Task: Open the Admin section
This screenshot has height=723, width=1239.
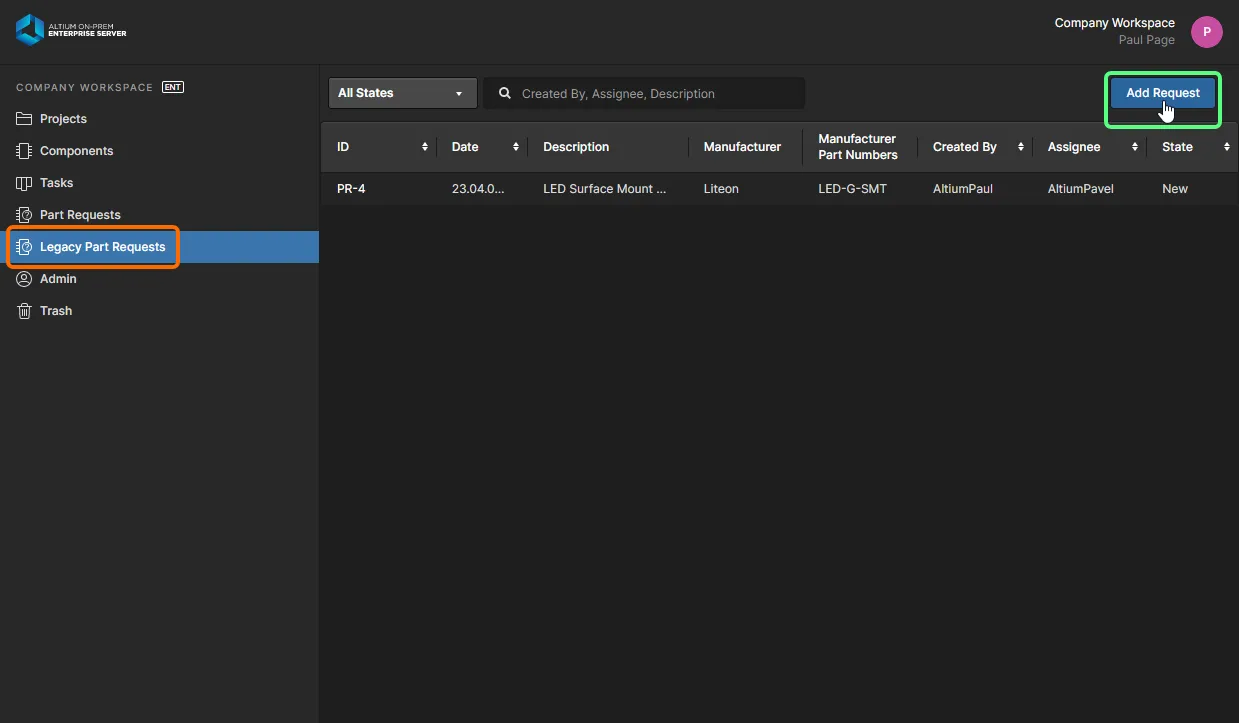Action: coord(58,279)
